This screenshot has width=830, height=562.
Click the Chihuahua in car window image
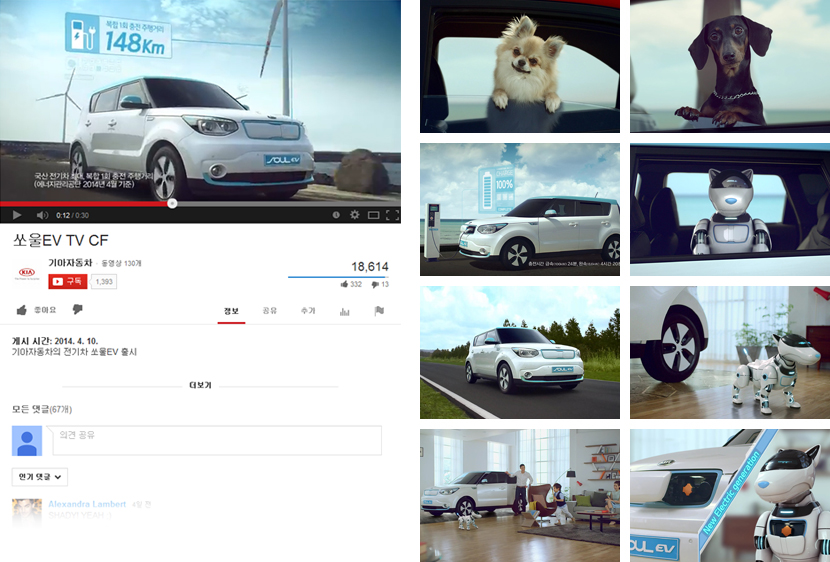tap(520, 66)
